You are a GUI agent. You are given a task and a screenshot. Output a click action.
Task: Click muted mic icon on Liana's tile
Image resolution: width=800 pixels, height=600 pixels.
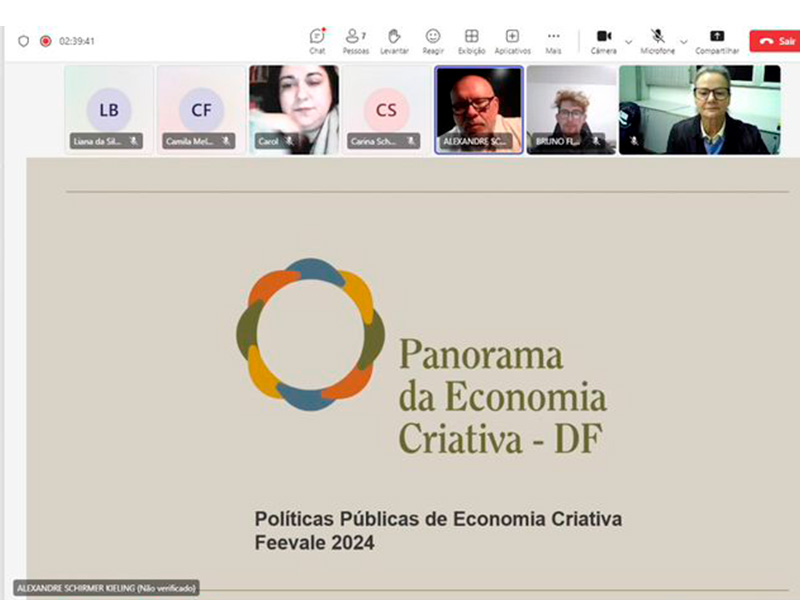pyautogui.click(x=134, y=141)
